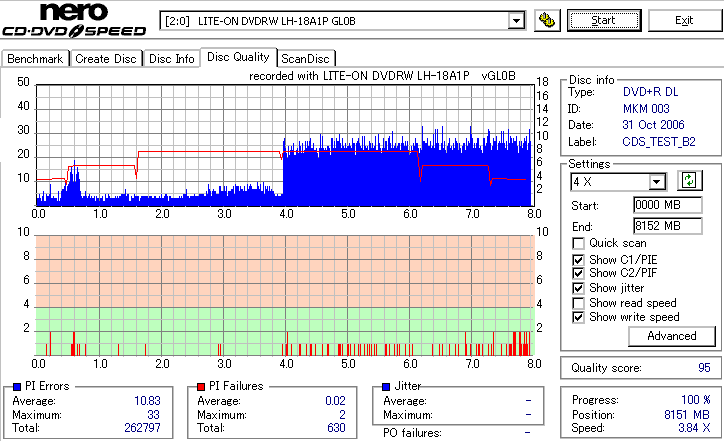Viewport: 724px width, 441px height.
Task: Toggle the Show C2/PIF checkbox
Action: pyautogui.click(x=578, y=273)
